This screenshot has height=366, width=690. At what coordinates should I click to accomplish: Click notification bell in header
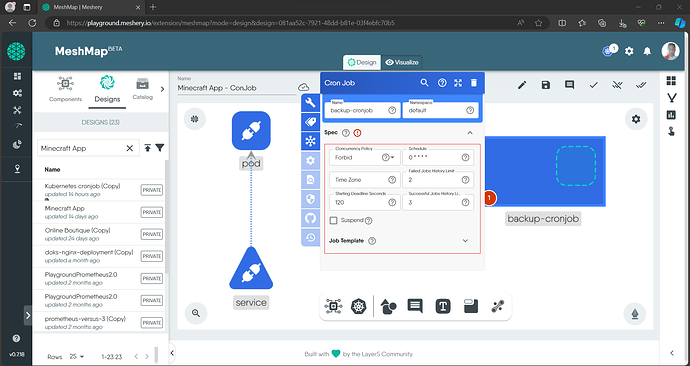(x=647, y=51)
